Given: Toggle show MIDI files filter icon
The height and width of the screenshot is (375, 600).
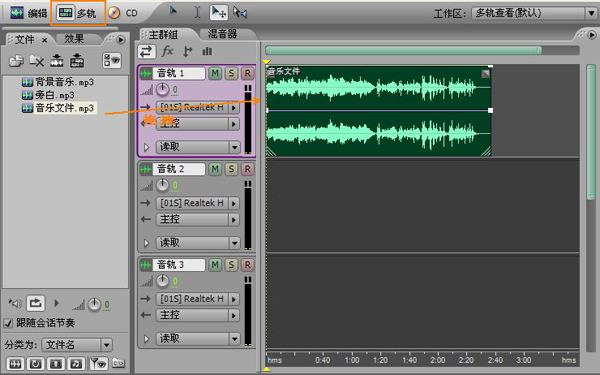Looking at the screenshot, I should [x=76, y=364].
